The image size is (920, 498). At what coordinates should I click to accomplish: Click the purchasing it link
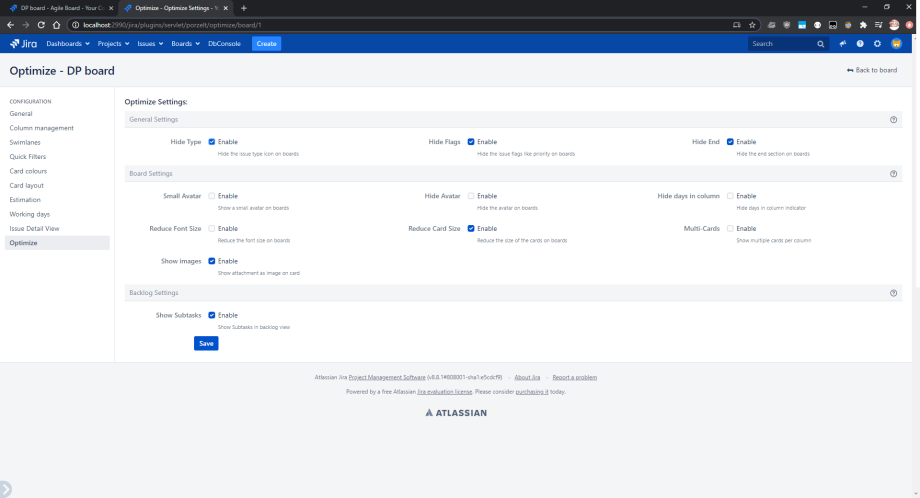click(532, 392)
